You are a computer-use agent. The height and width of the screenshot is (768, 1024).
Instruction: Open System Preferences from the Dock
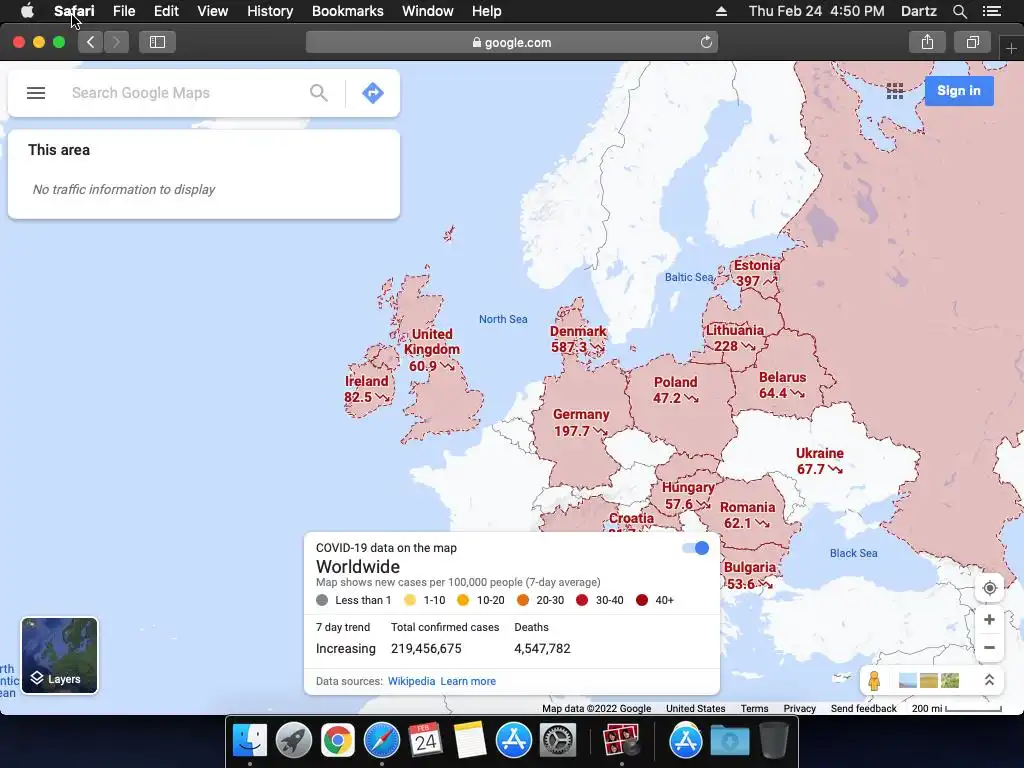[x=558, y=740]
